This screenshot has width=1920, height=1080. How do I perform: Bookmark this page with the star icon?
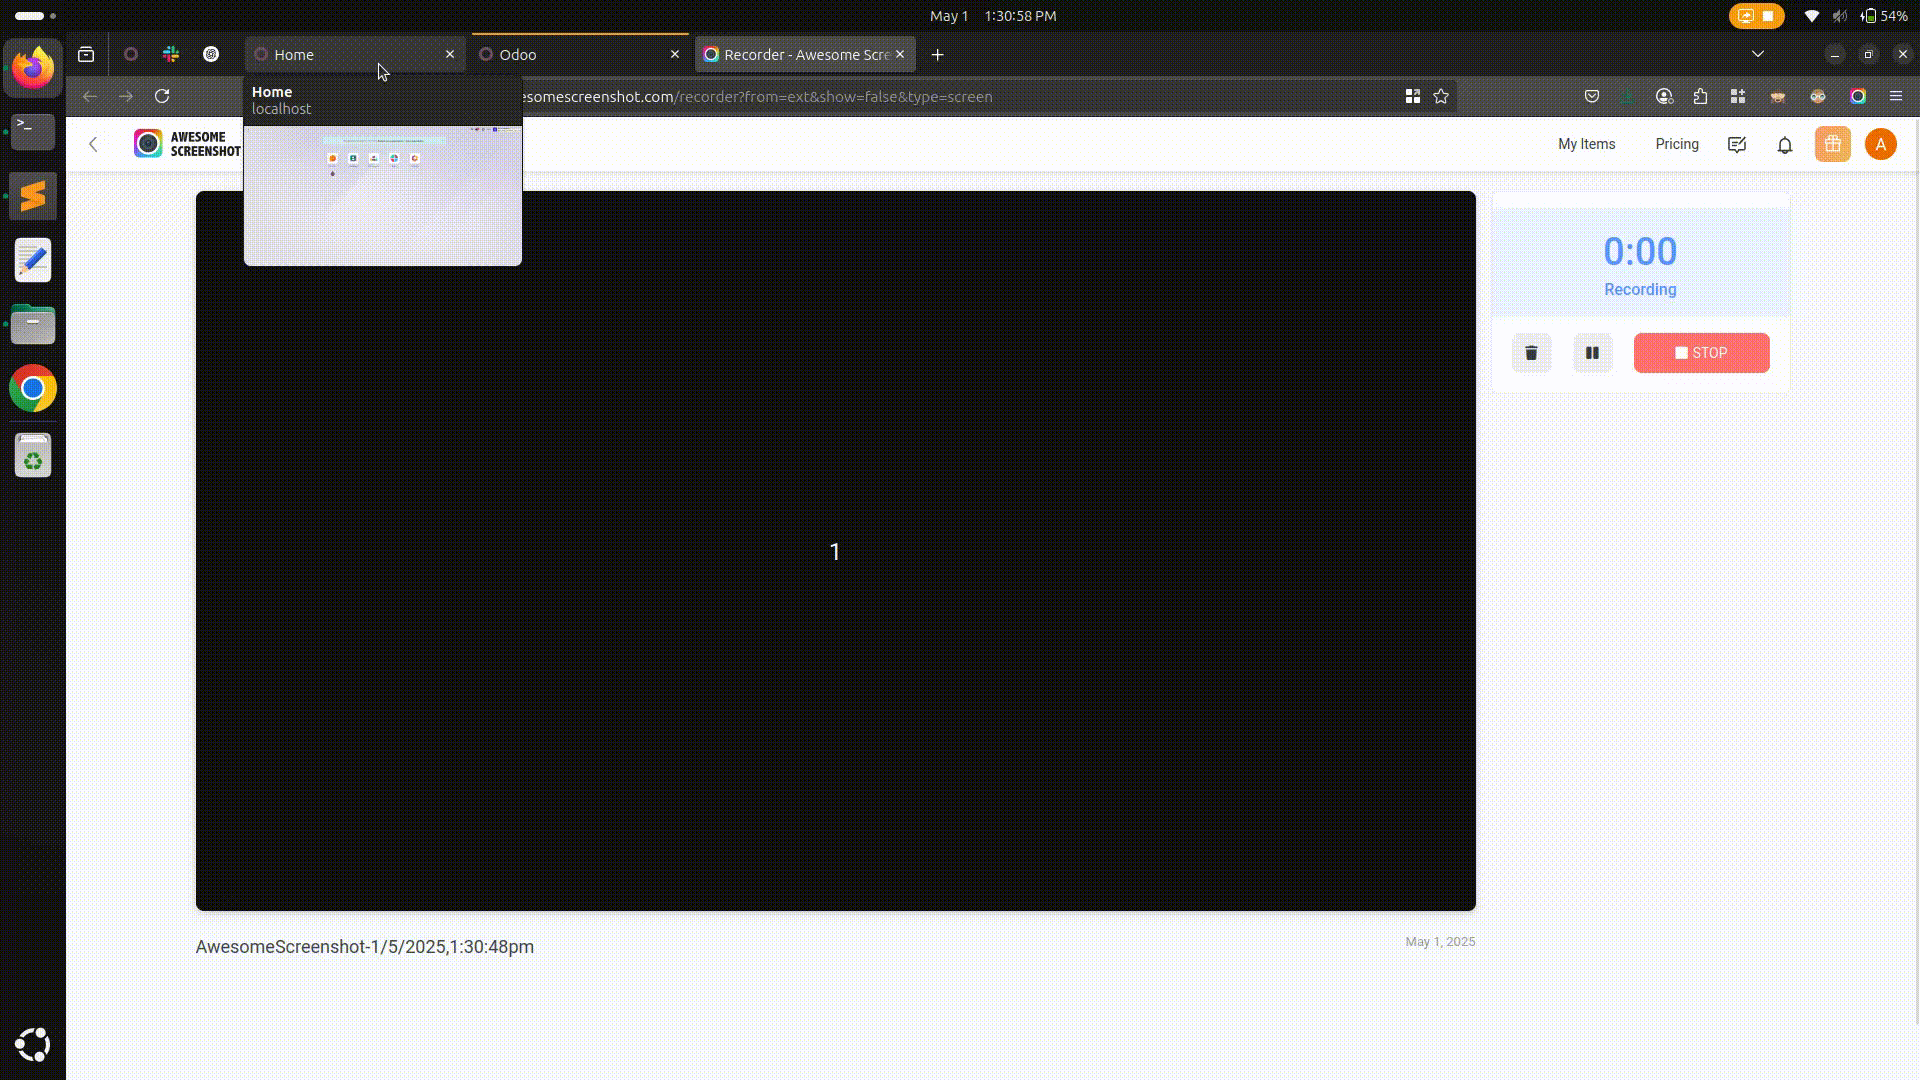click(x=1441, y=97)
